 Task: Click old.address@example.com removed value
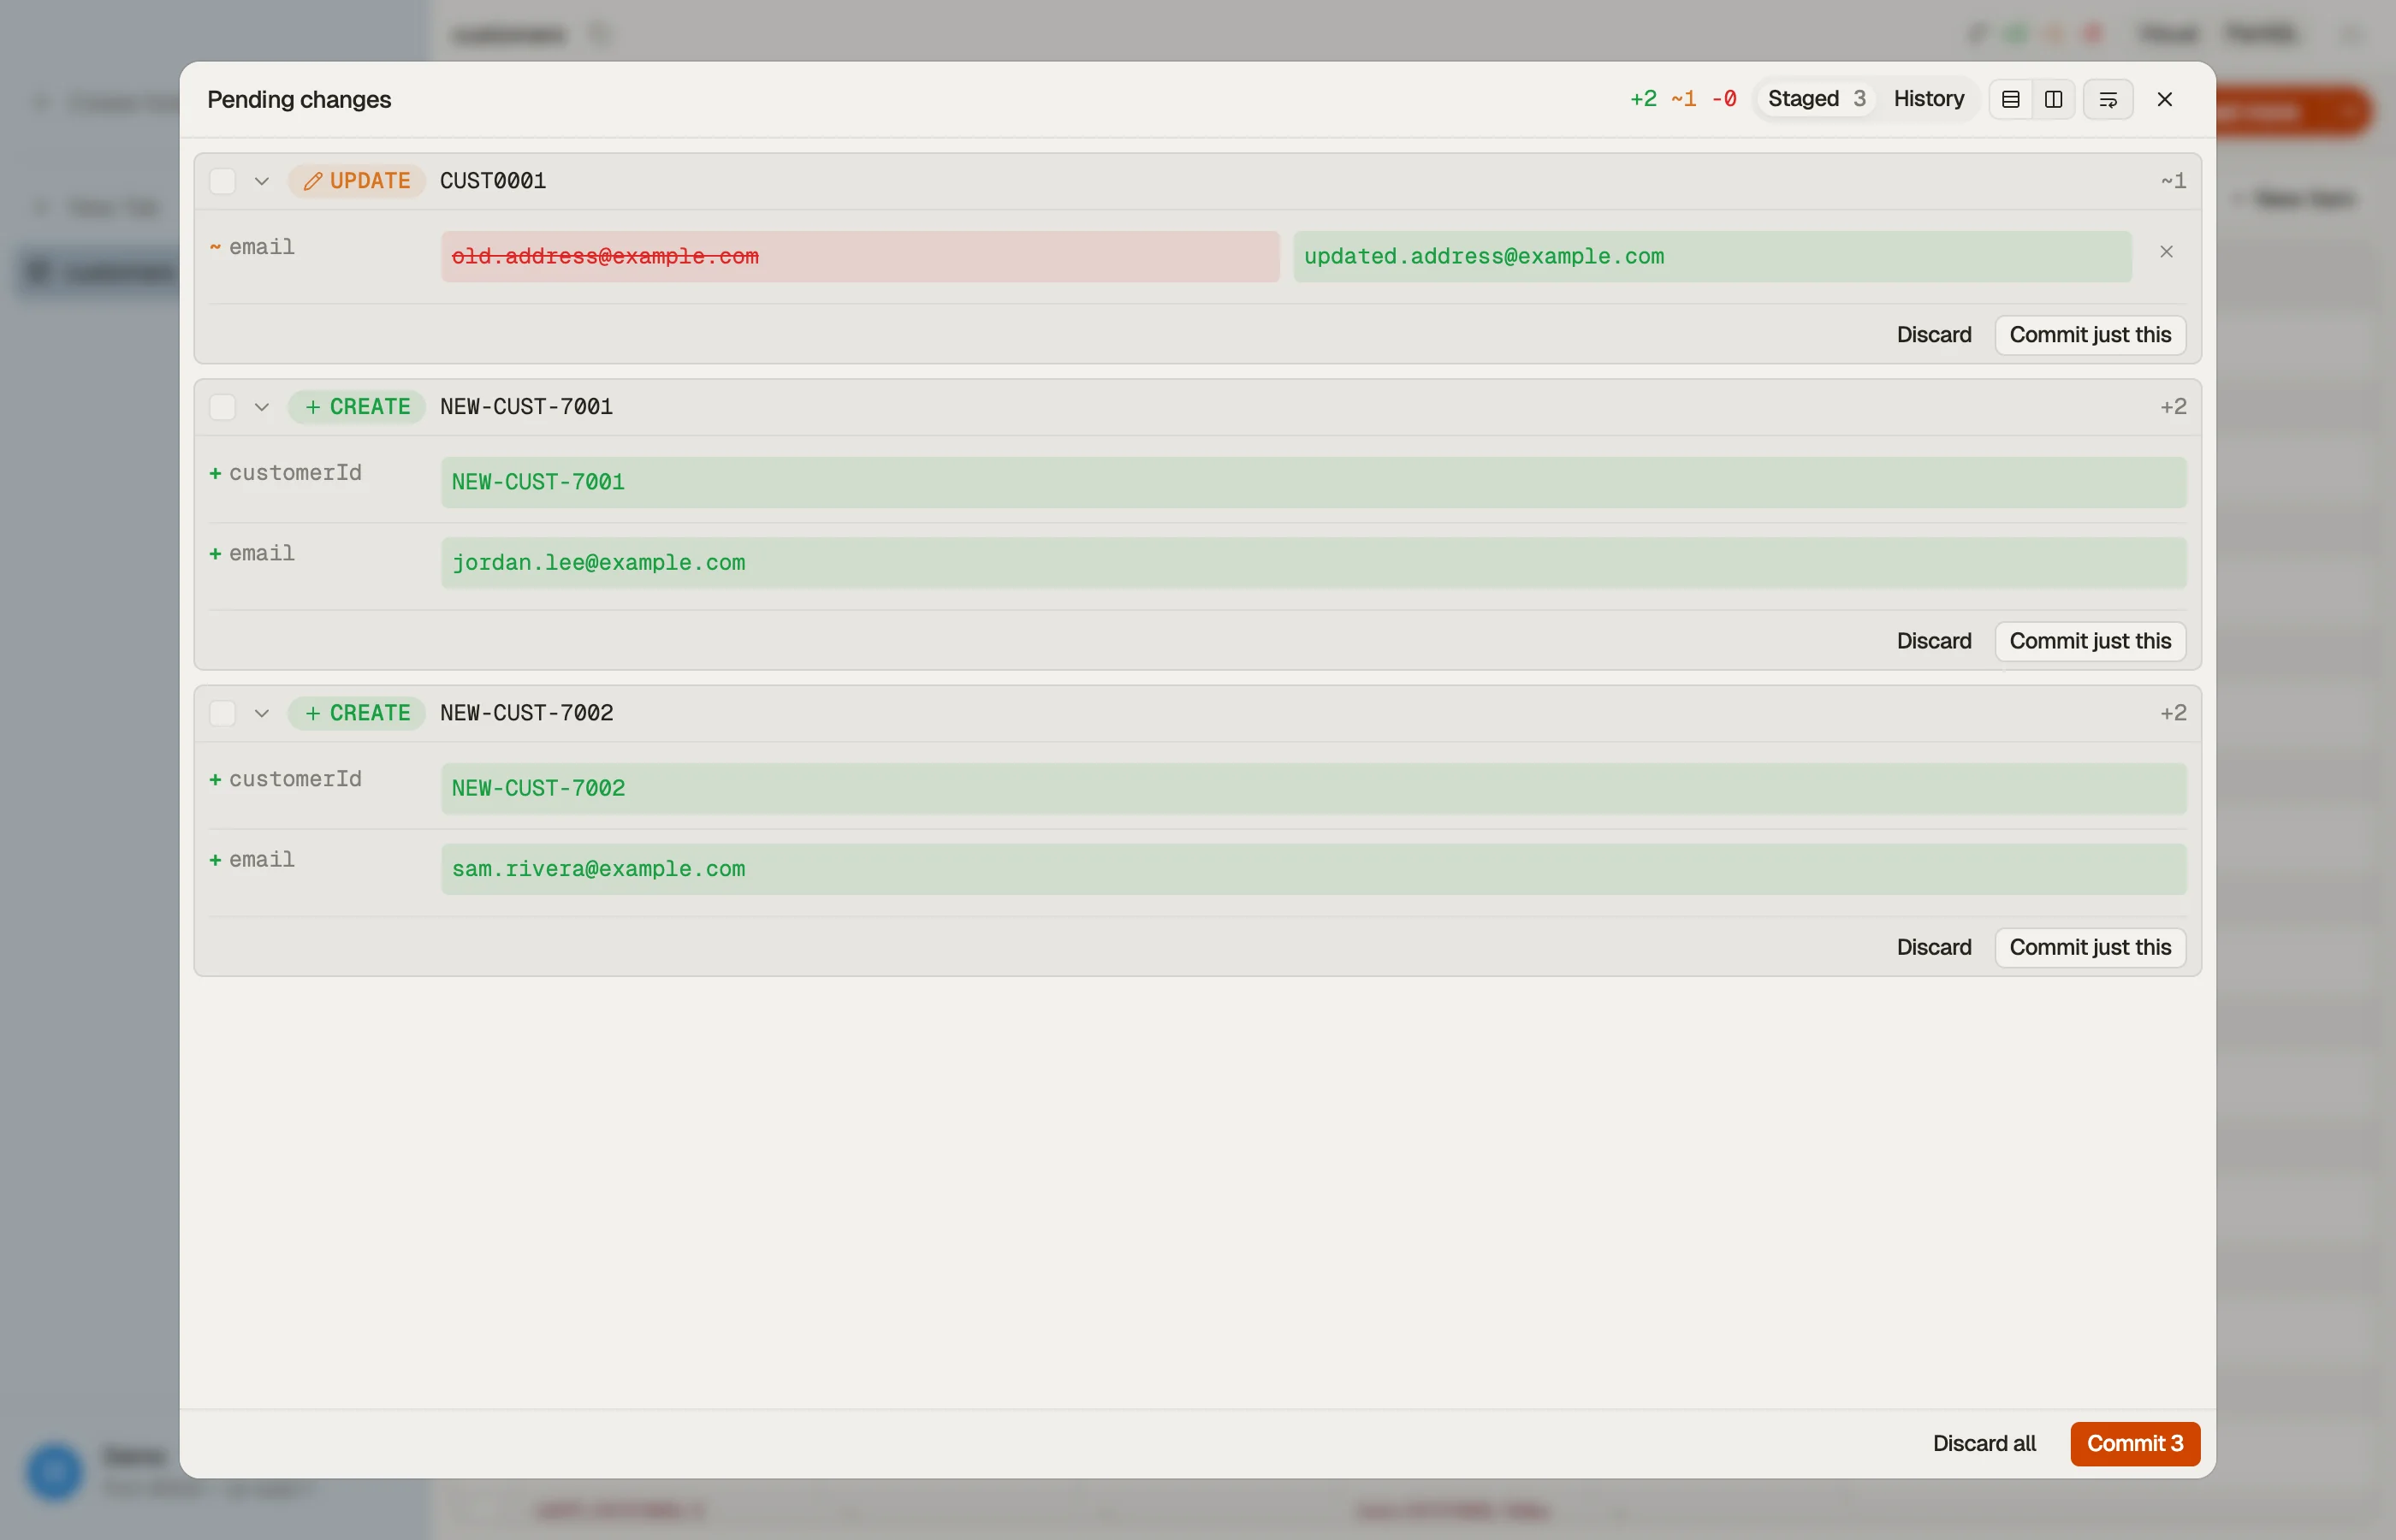pos(860,257)
